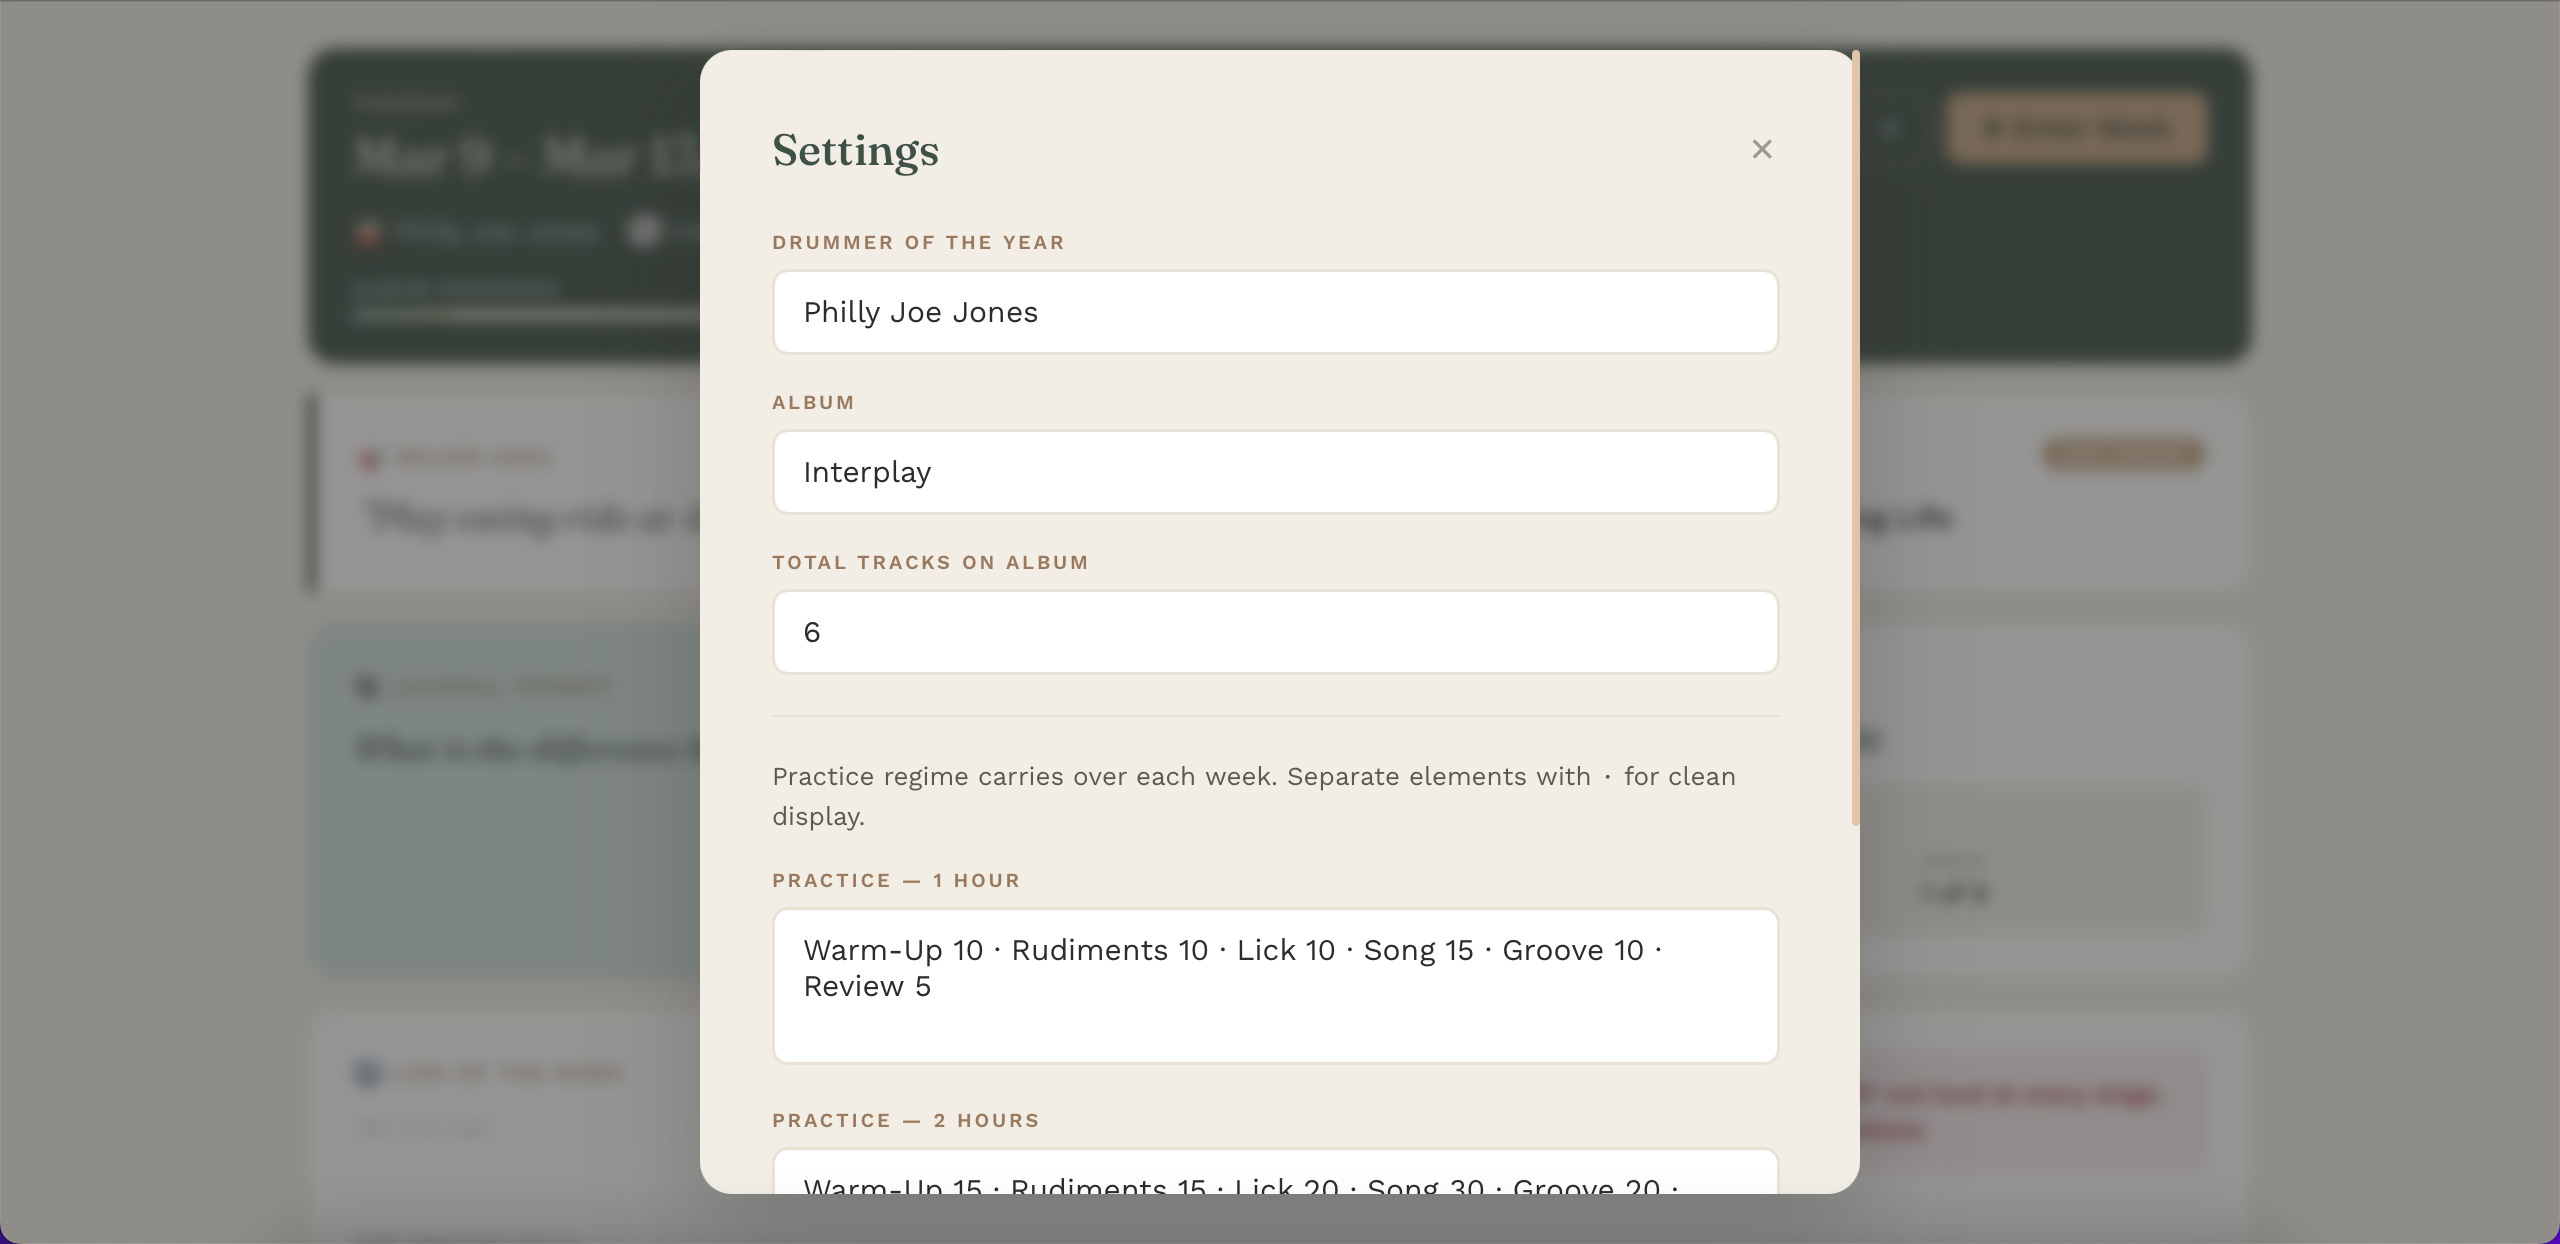Edit the Practice — 1 Hour text area

point(1275,985)
